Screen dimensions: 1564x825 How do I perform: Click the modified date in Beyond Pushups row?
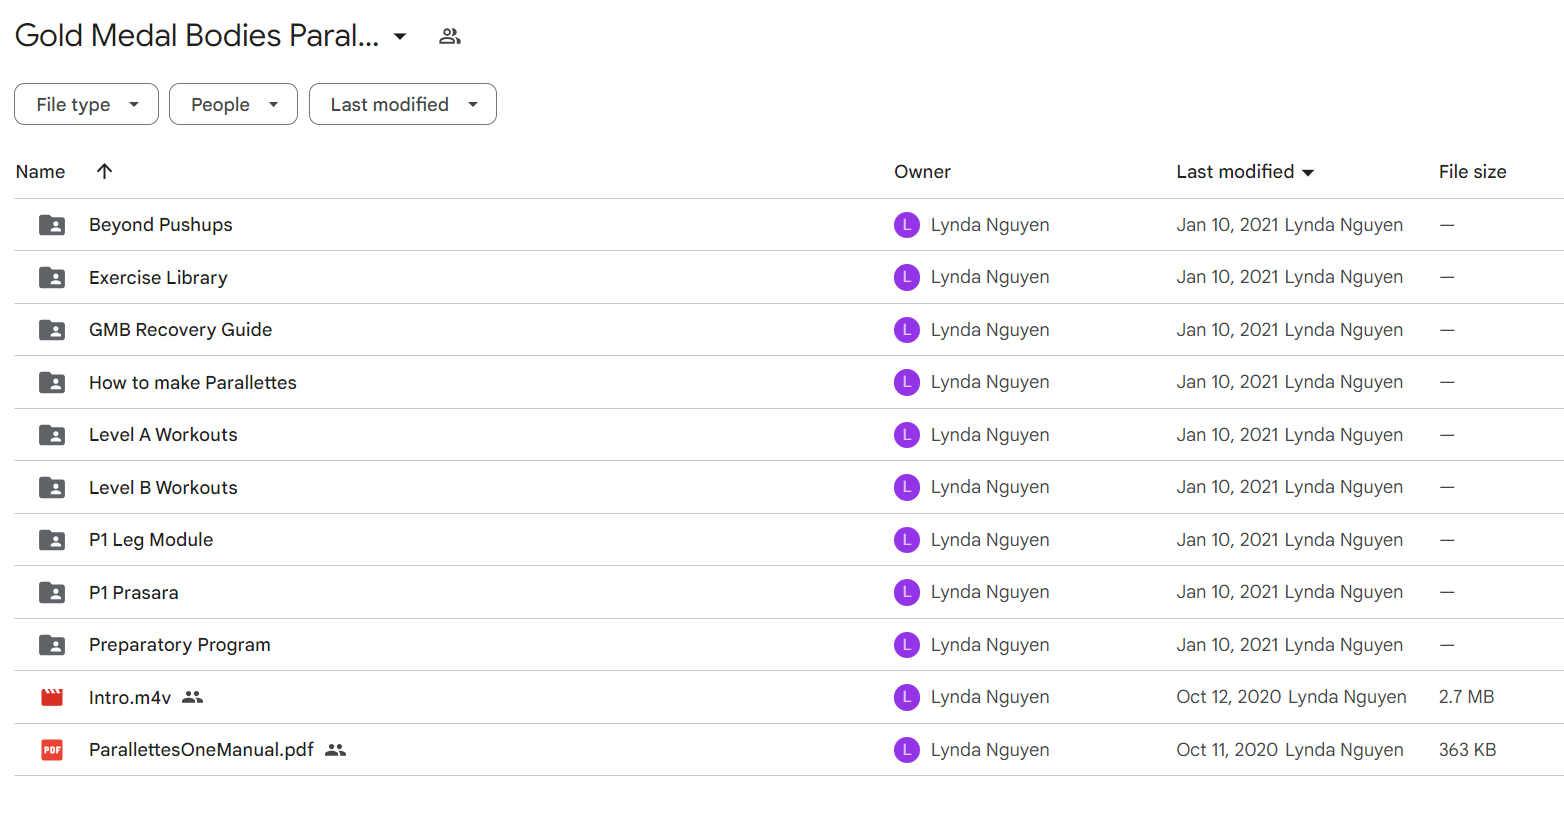coord(1227,225)
